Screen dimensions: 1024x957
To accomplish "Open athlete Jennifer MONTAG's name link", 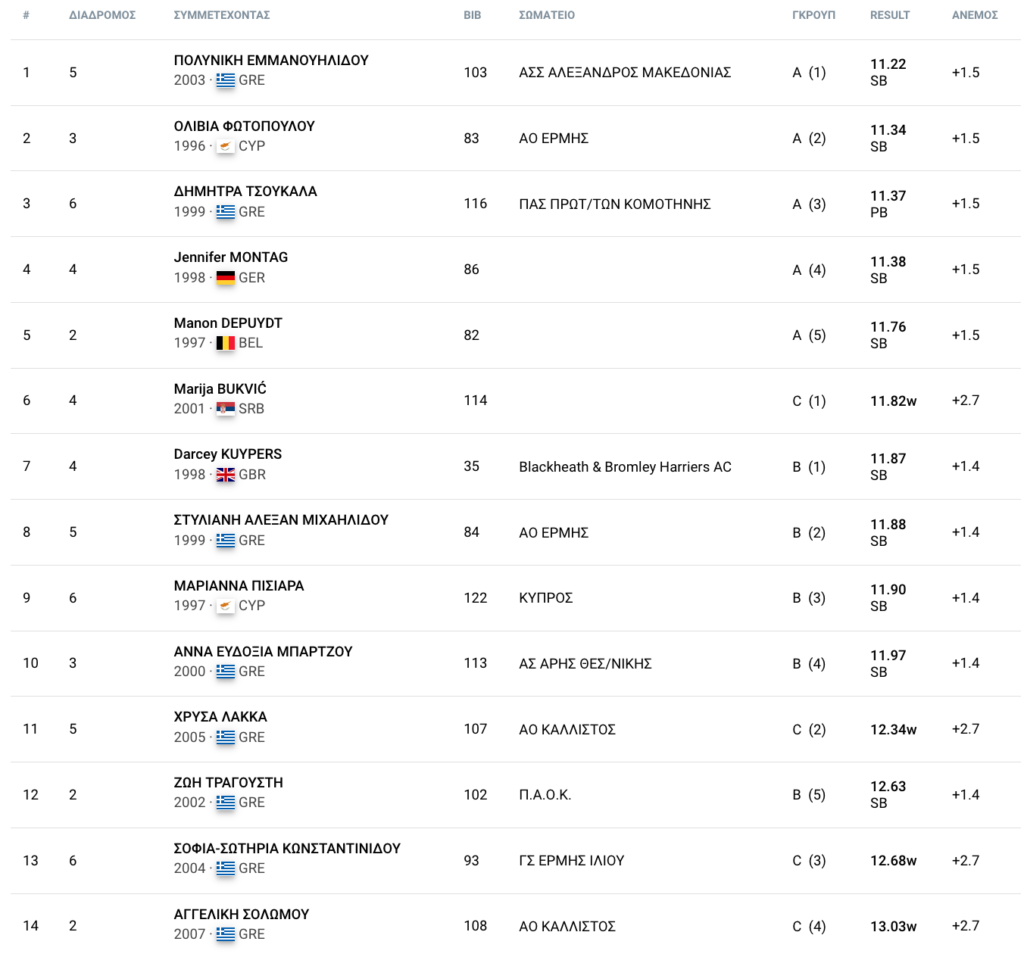I will click(x=230, y=257).
